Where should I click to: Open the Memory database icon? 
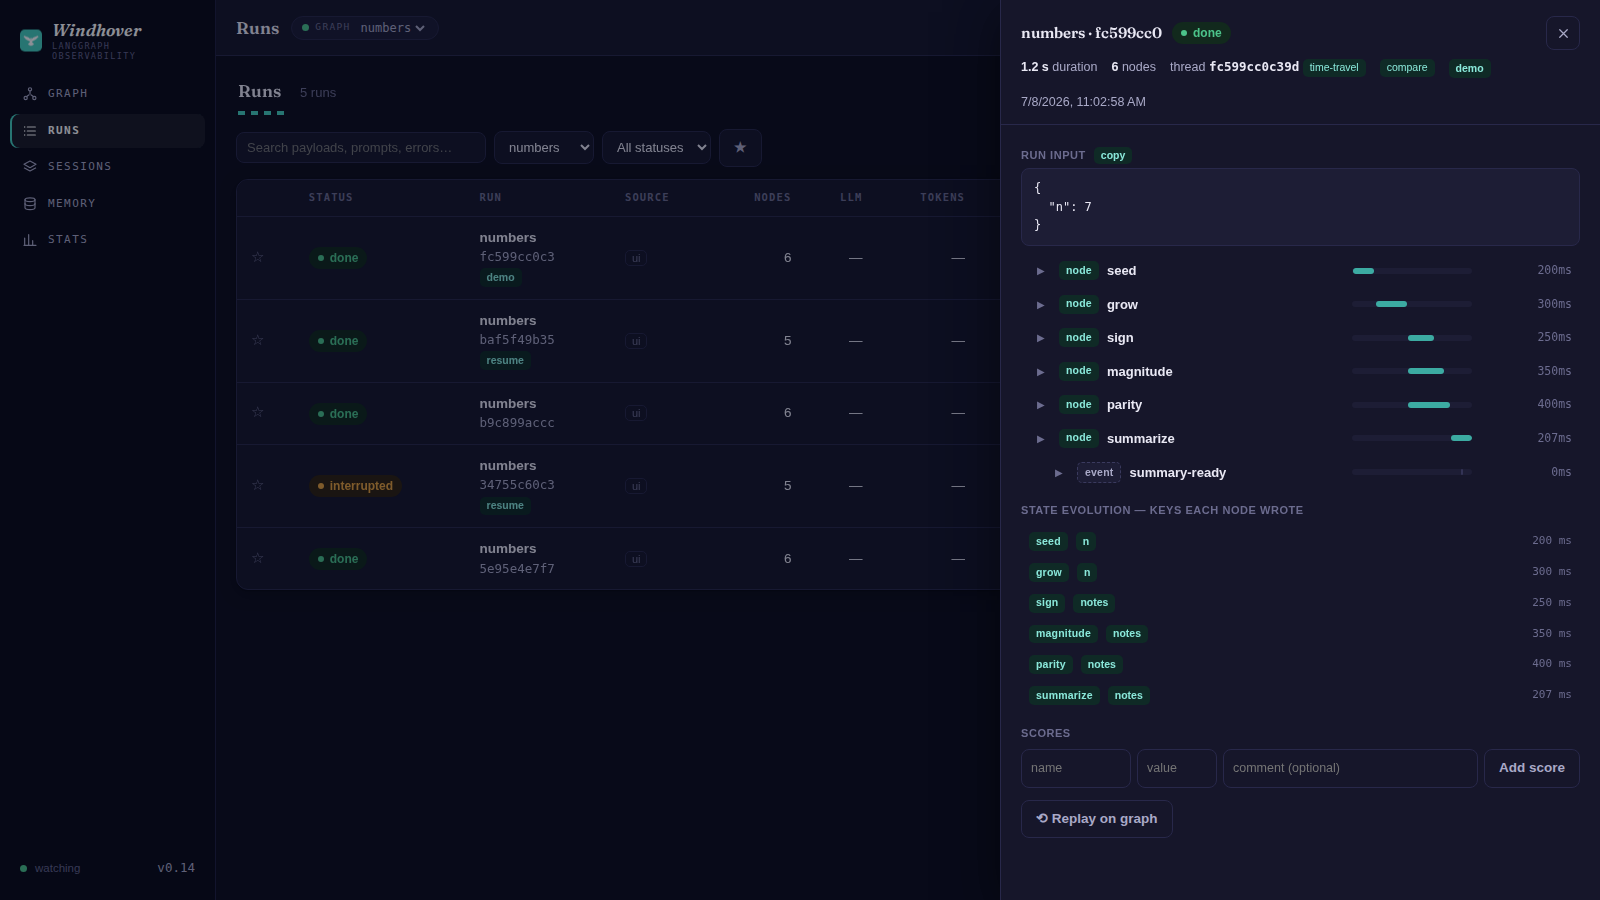pyautogui.click(x=30, y=204)
